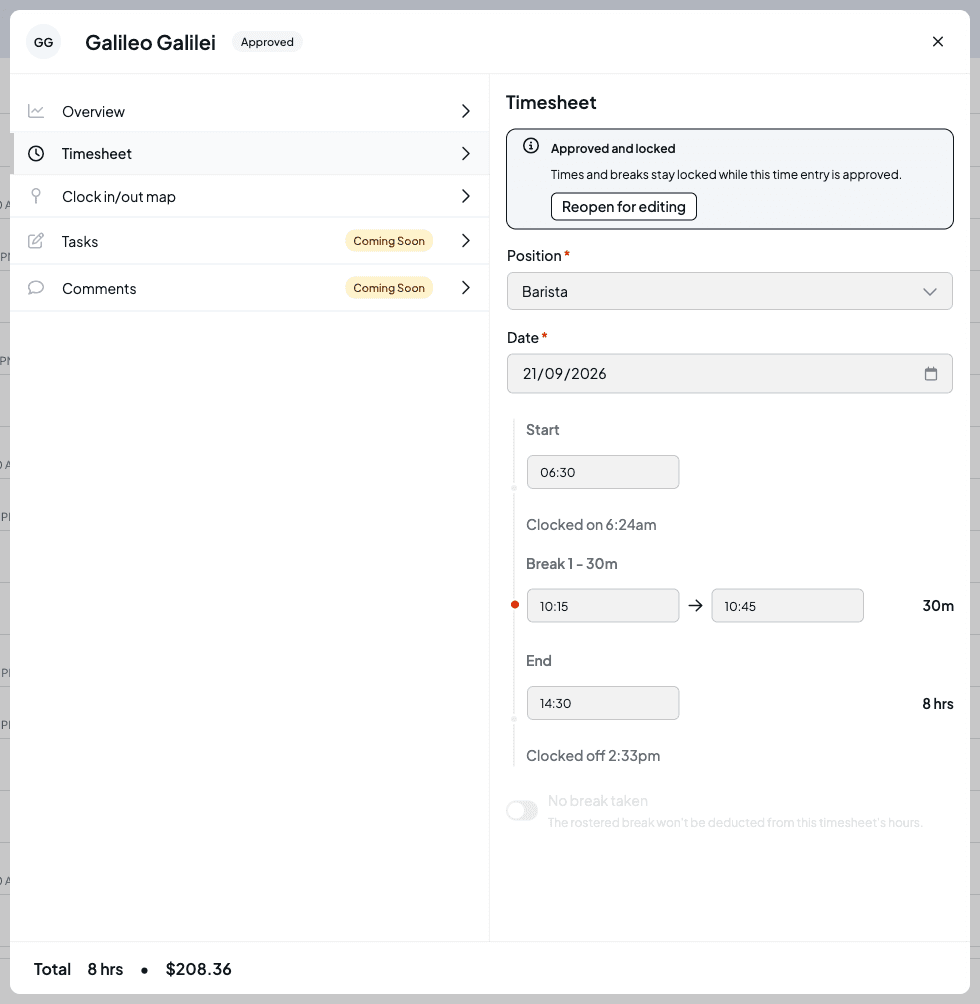
Task: Click the End time field 14:30
Action: coord(603,703)
